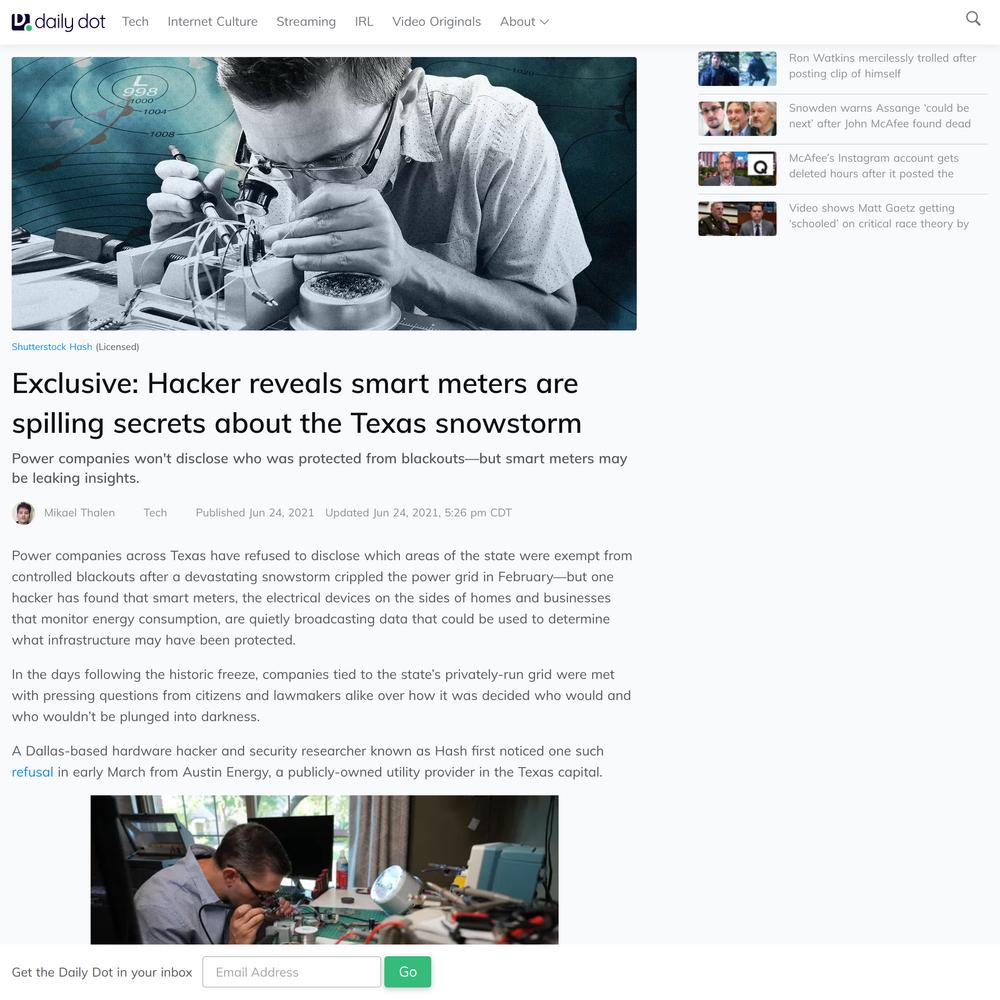The height and width of the screenshot is (1000, 1000).
Task: Open Ron Watkins trolled article thumbnail
Action: tap(737, 68)
